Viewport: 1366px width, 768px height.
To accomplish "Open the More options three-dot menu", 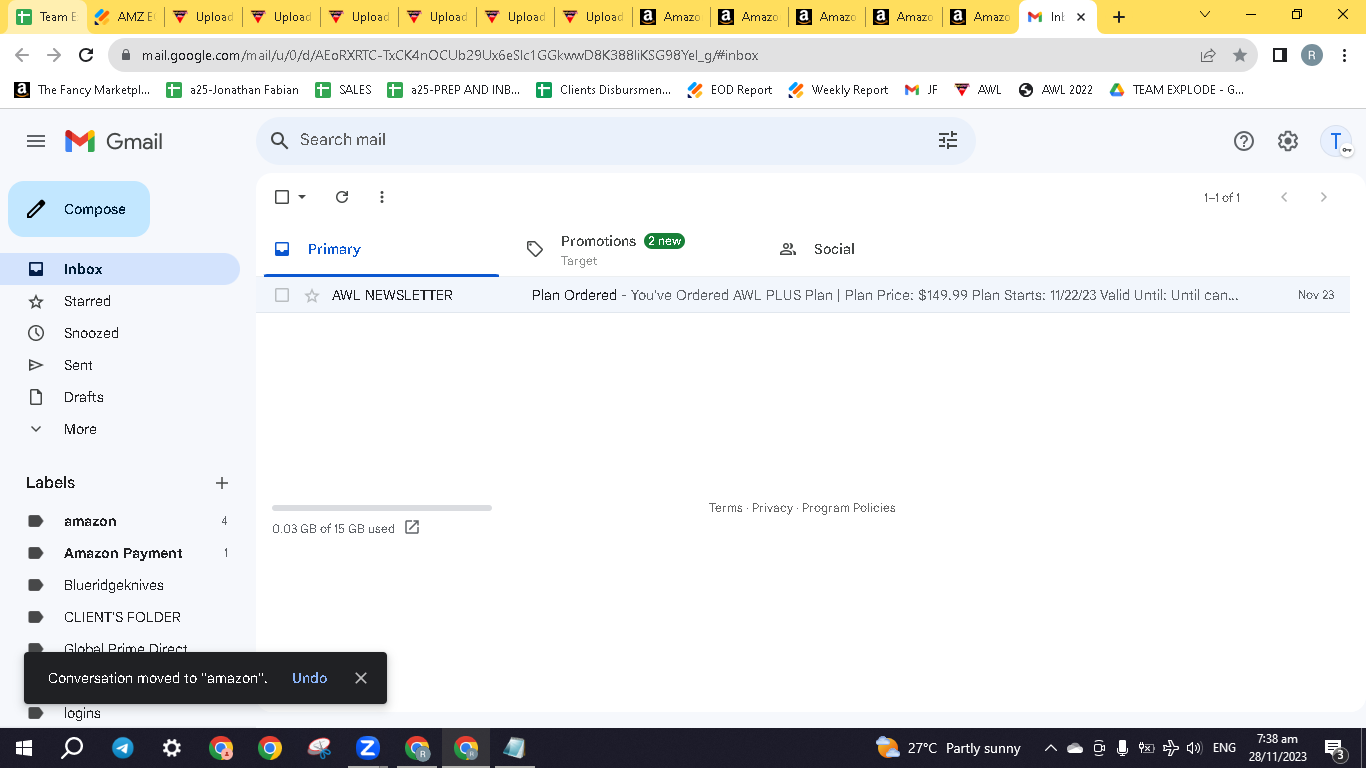I will pyautogui.click(x=382, y=197).
